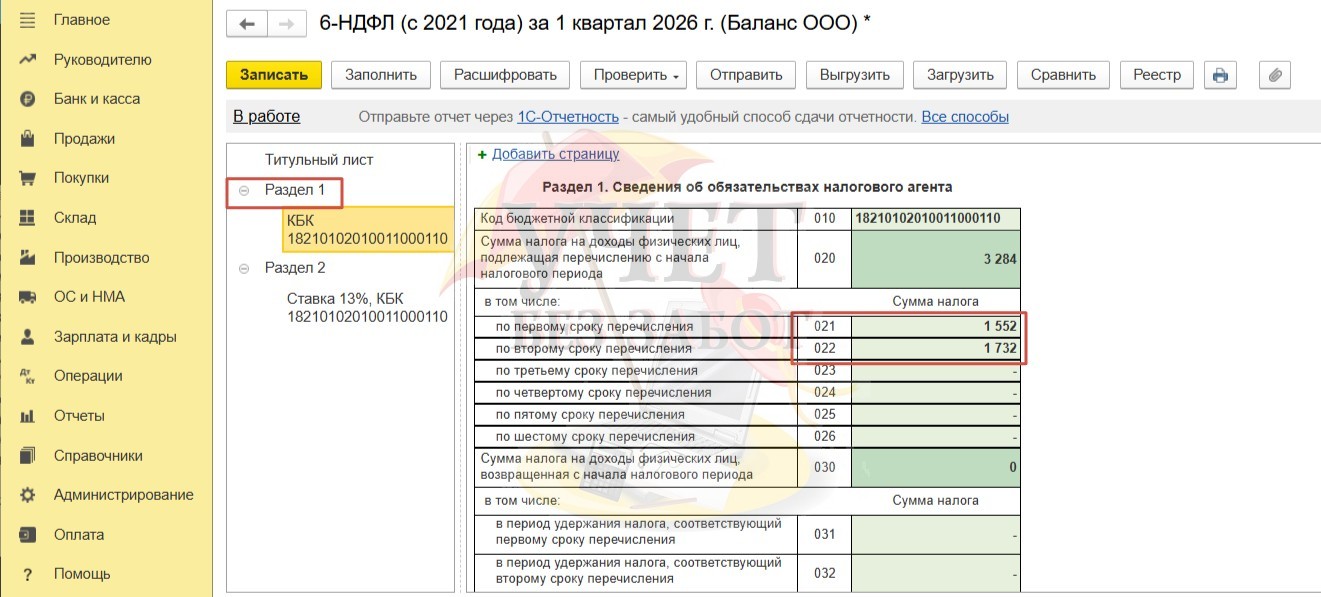Viewport: 1321px width, 597px height.
Task: Open the Главное menu section
Action: [81, 20]
